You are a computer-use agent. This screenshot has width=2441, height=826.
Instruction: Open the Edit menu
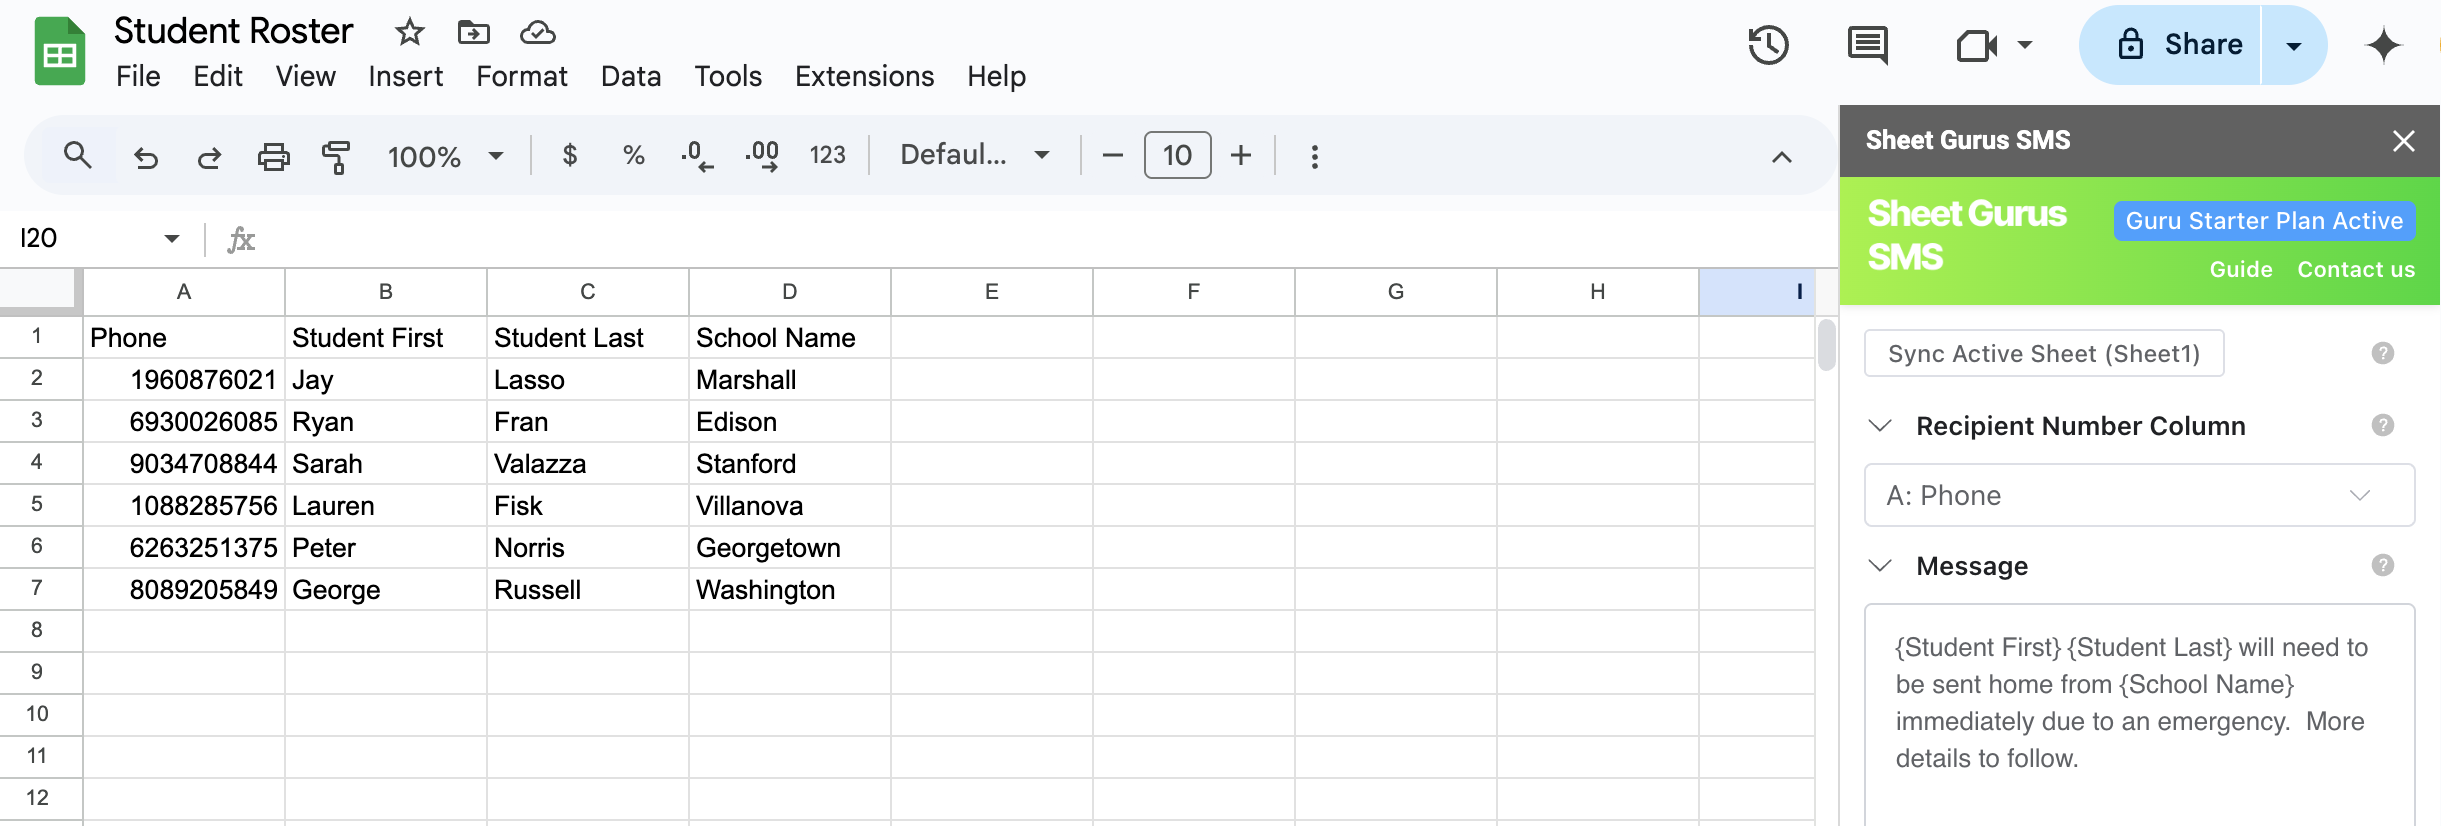218,77
